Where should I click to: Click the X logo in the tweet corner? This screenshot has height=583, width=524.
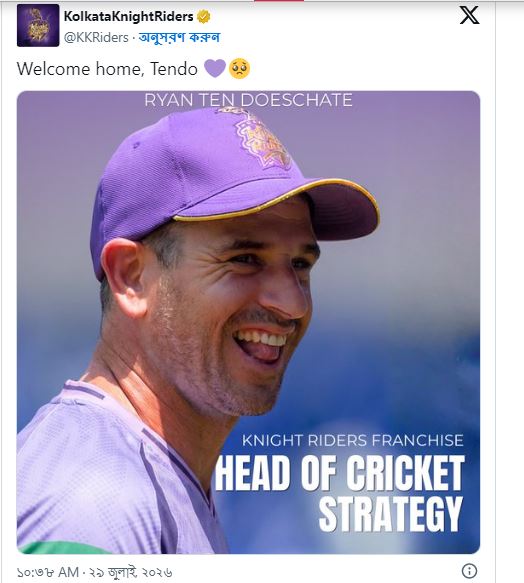pos(469,15)
